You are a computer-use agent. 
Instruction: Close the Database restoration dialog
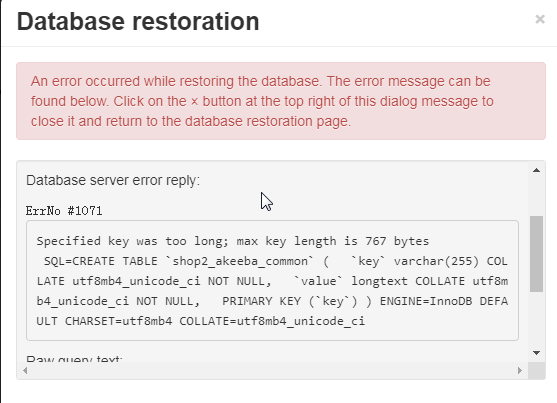(540, 19)
